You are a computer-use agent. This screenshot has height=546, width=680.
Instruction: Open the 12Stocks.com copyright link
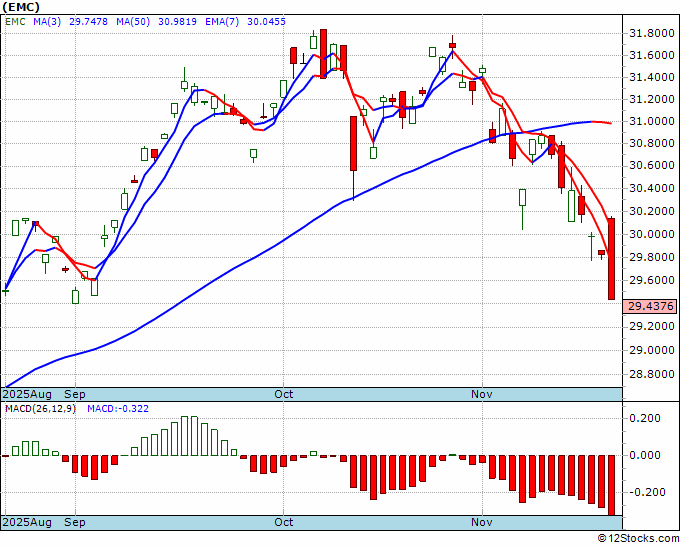point(638,539)
